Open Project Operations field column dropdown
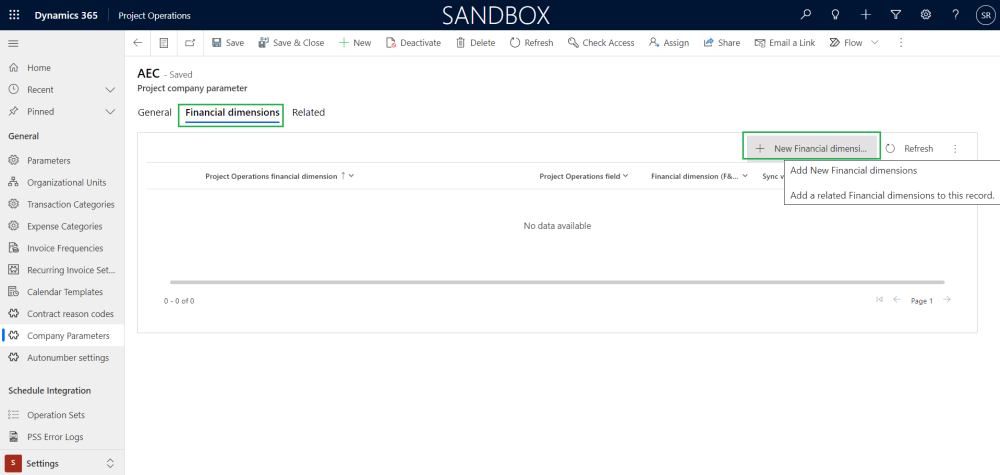 coord(625,176)
